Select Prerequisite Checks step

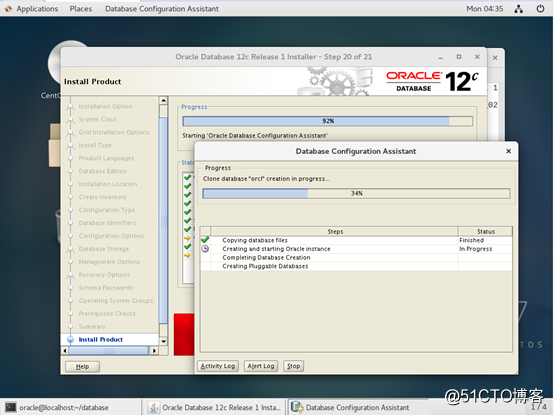[107, 314]
